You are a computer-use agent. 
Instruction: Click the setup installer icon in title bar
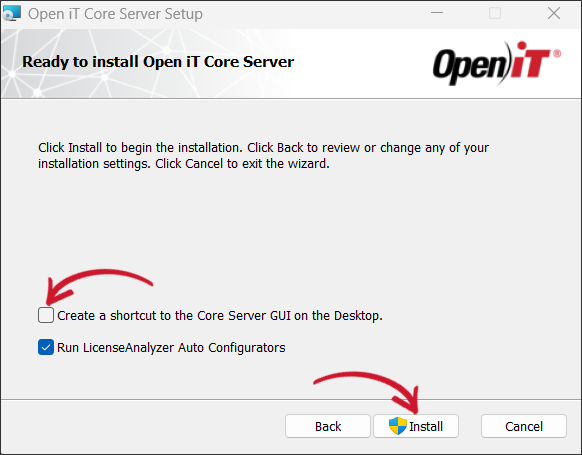point(12,14)
